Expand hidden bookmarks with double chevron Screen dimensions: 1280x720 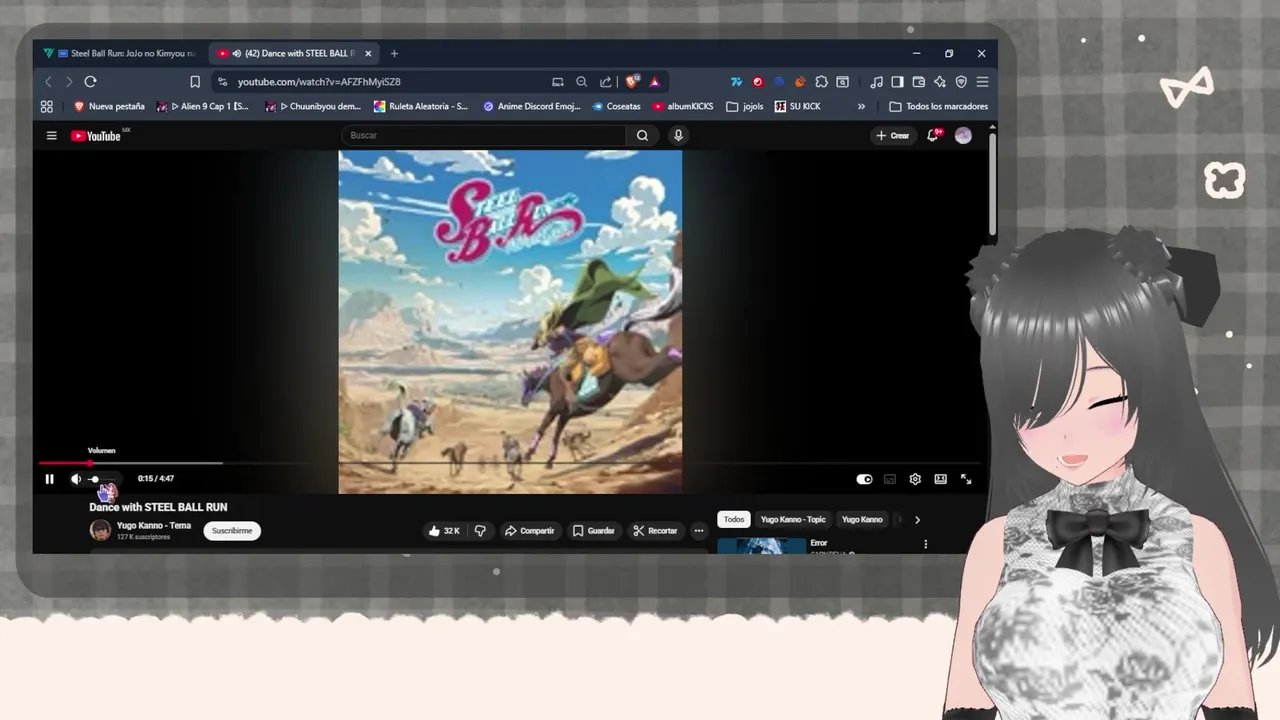coord(861,107)
